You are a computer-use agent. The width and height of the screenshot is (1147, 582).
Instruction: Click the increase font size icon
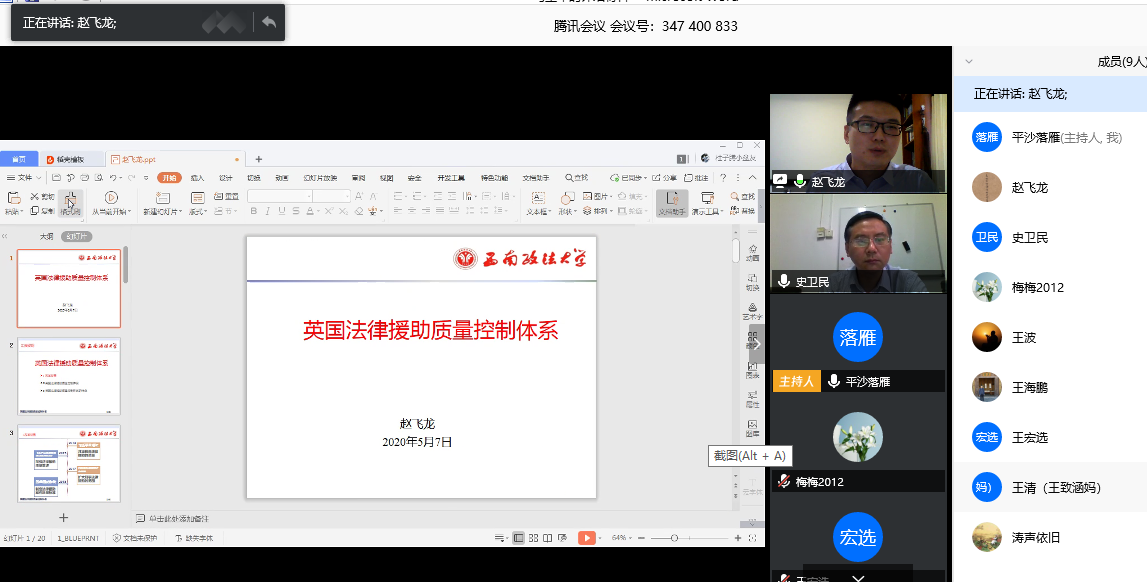358,196
